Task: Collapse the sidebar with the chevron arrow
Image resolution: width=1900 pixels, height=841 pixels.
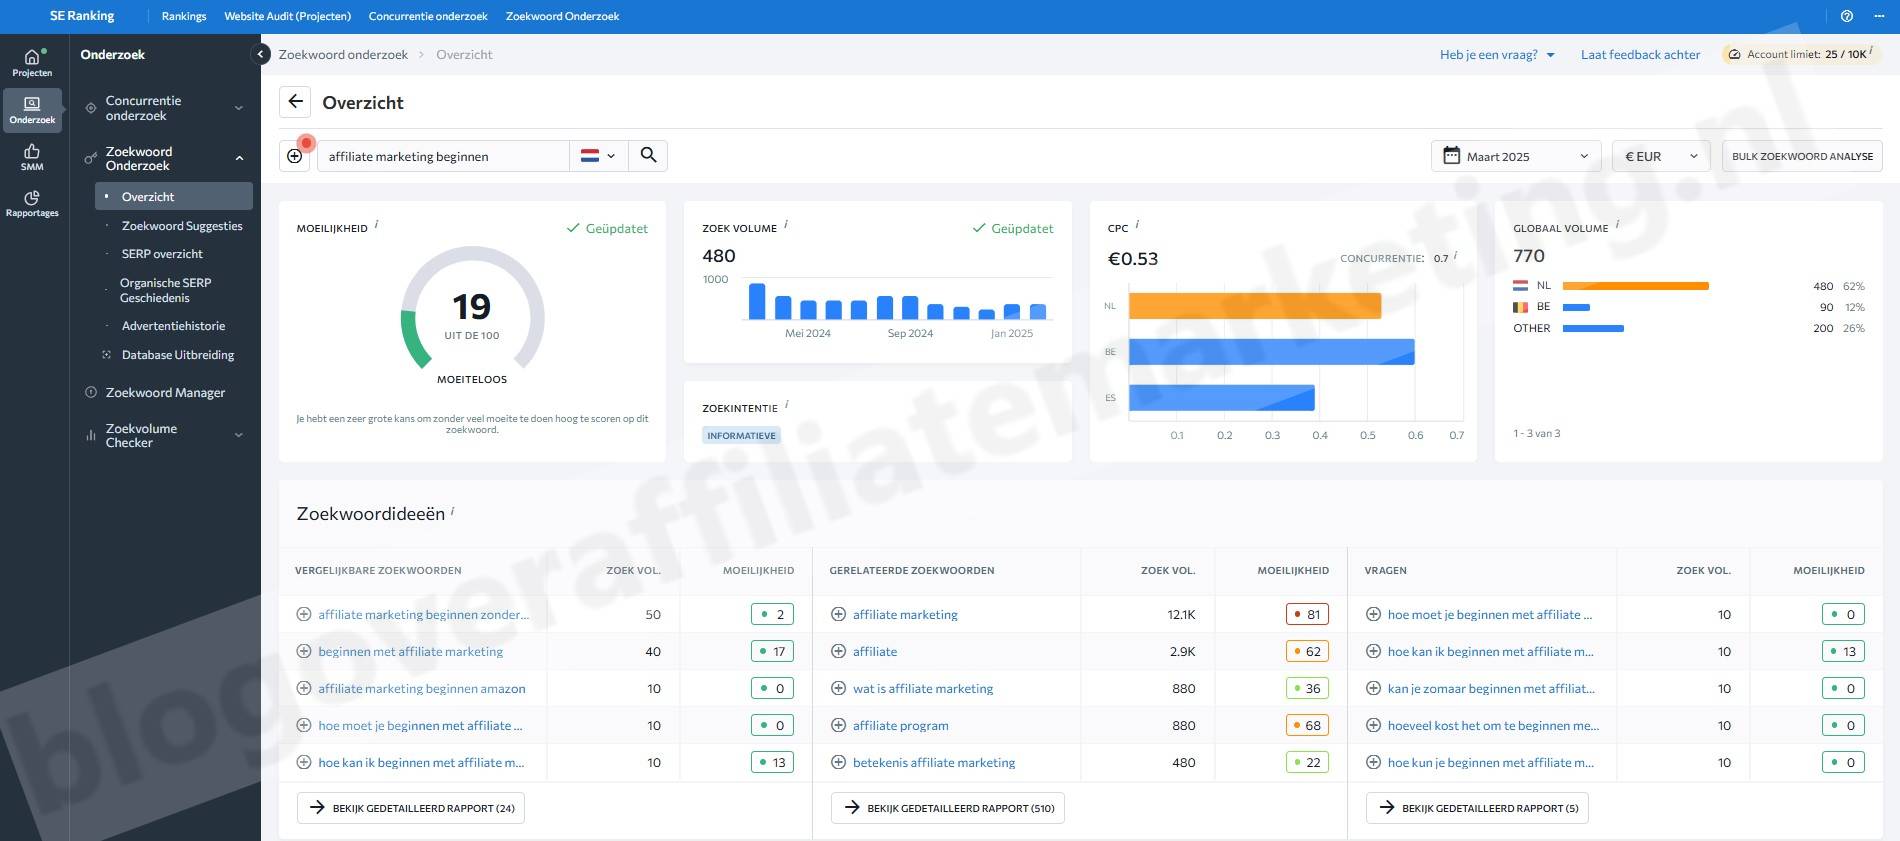Action: click(x=261, y=54)
